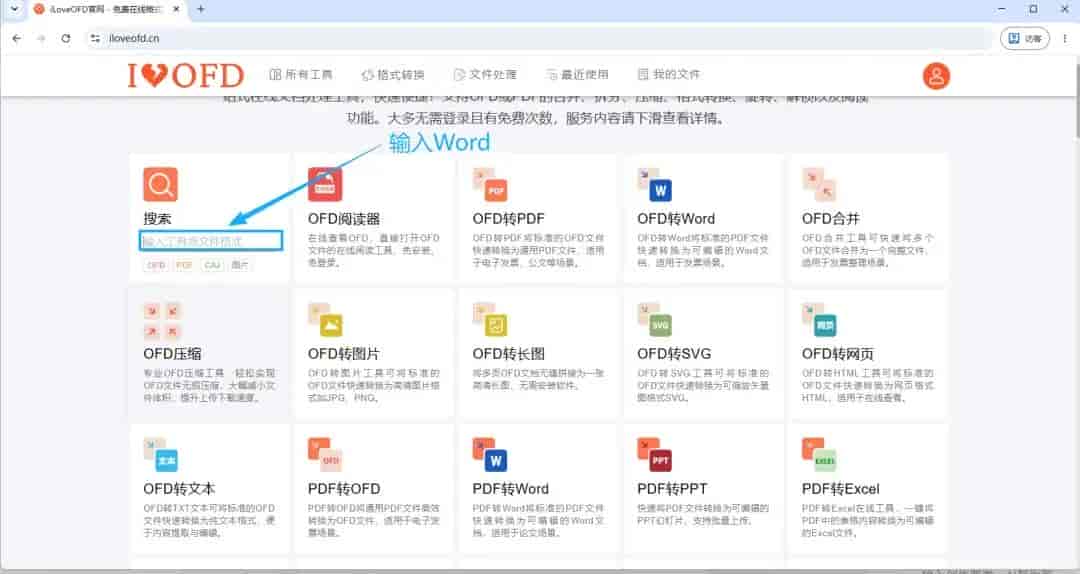Open the OFD阅读器 title link
The width and height of the screenshot is (1080, 574).
coord(344,219)
